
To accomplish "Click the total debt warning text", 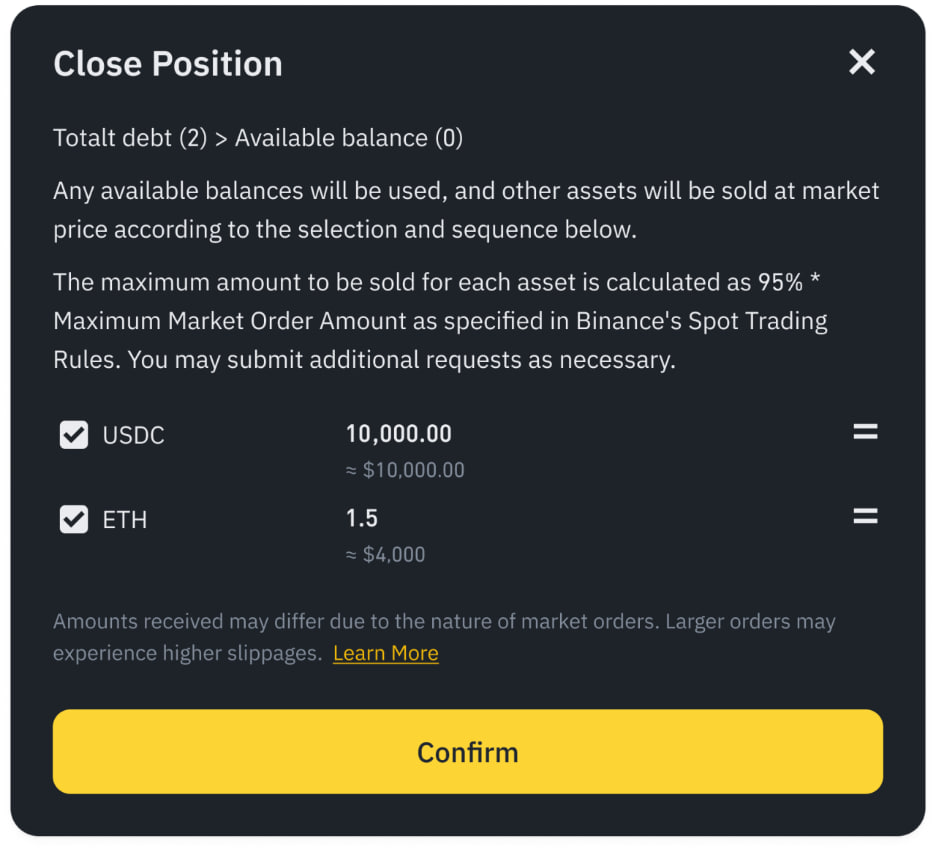I will pos(258,138).
